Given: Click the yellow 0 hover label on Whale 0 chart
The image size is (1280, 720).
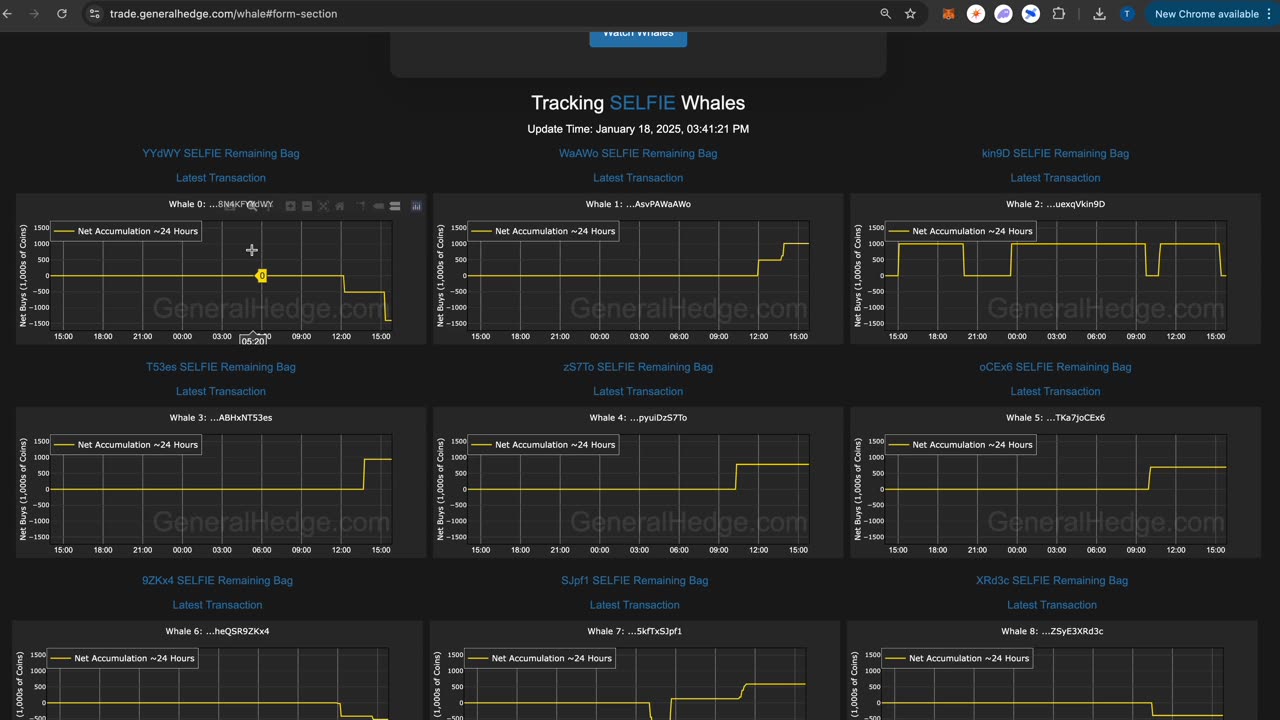Looking at the screenshot, I should [x=262, y=276].
